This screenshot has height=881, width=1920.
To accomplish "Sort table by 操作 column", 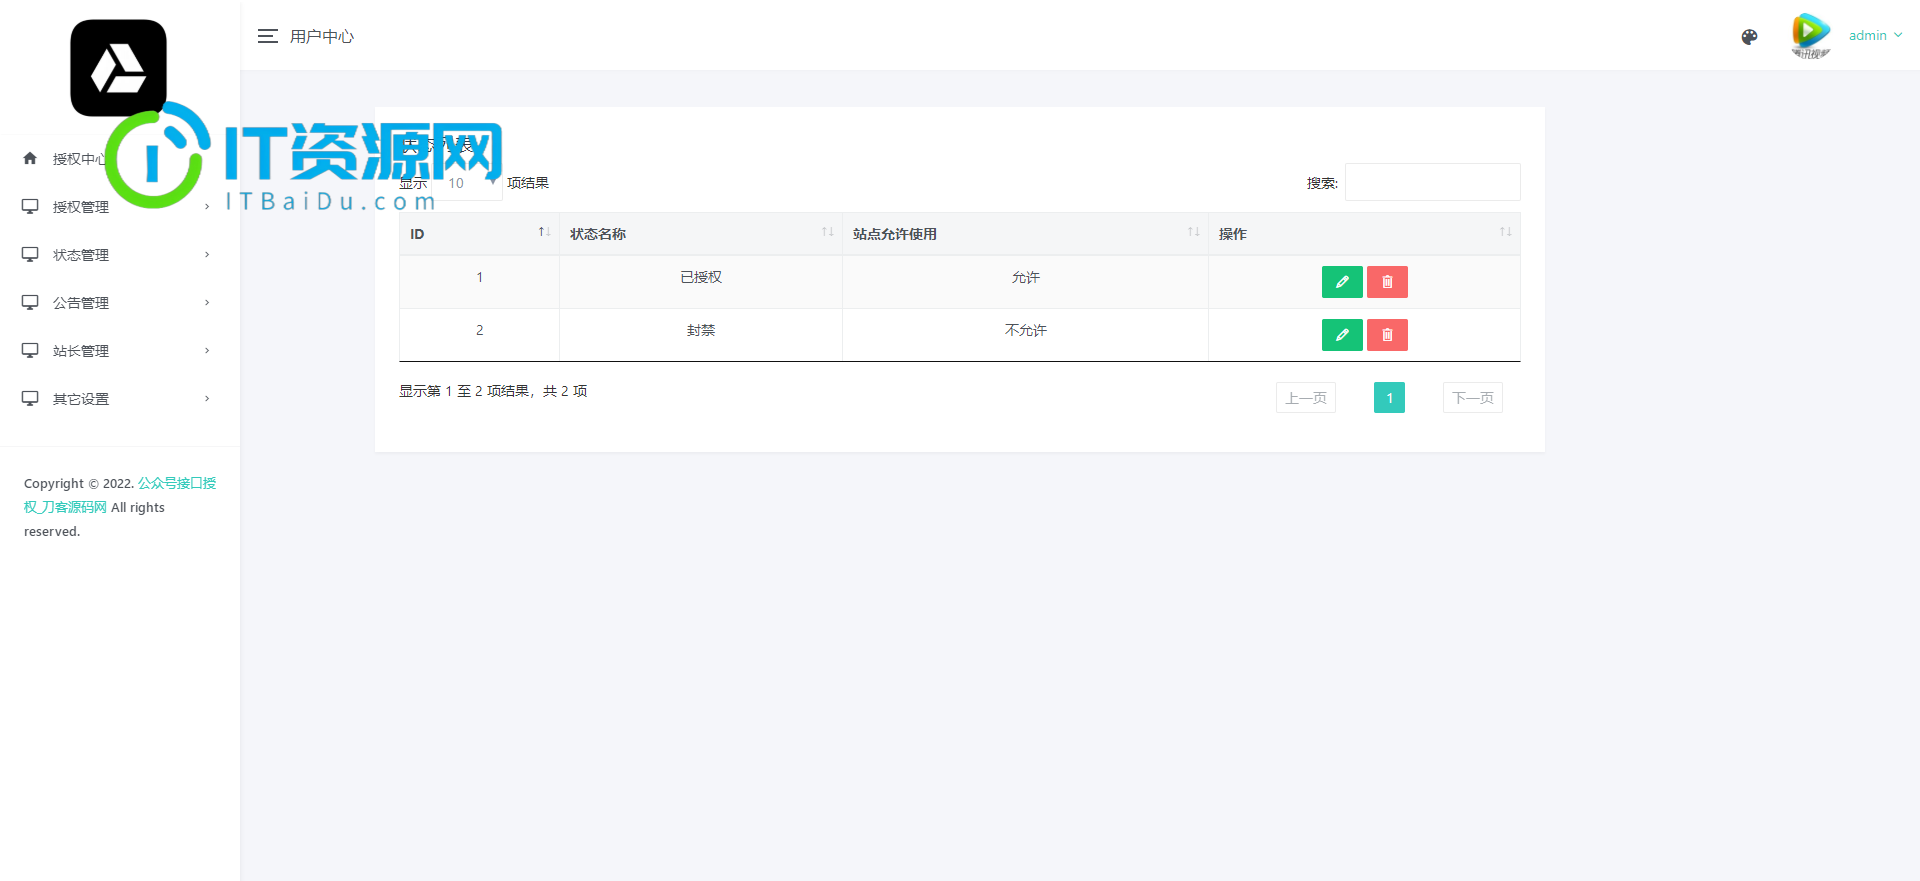I will 1364,234.
